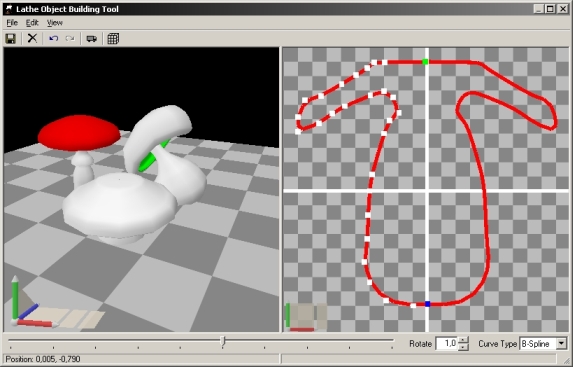Screen dimensions: 573x367
Task: Toggle the grid icon in toolbar
Action: (x=113, y=38)
